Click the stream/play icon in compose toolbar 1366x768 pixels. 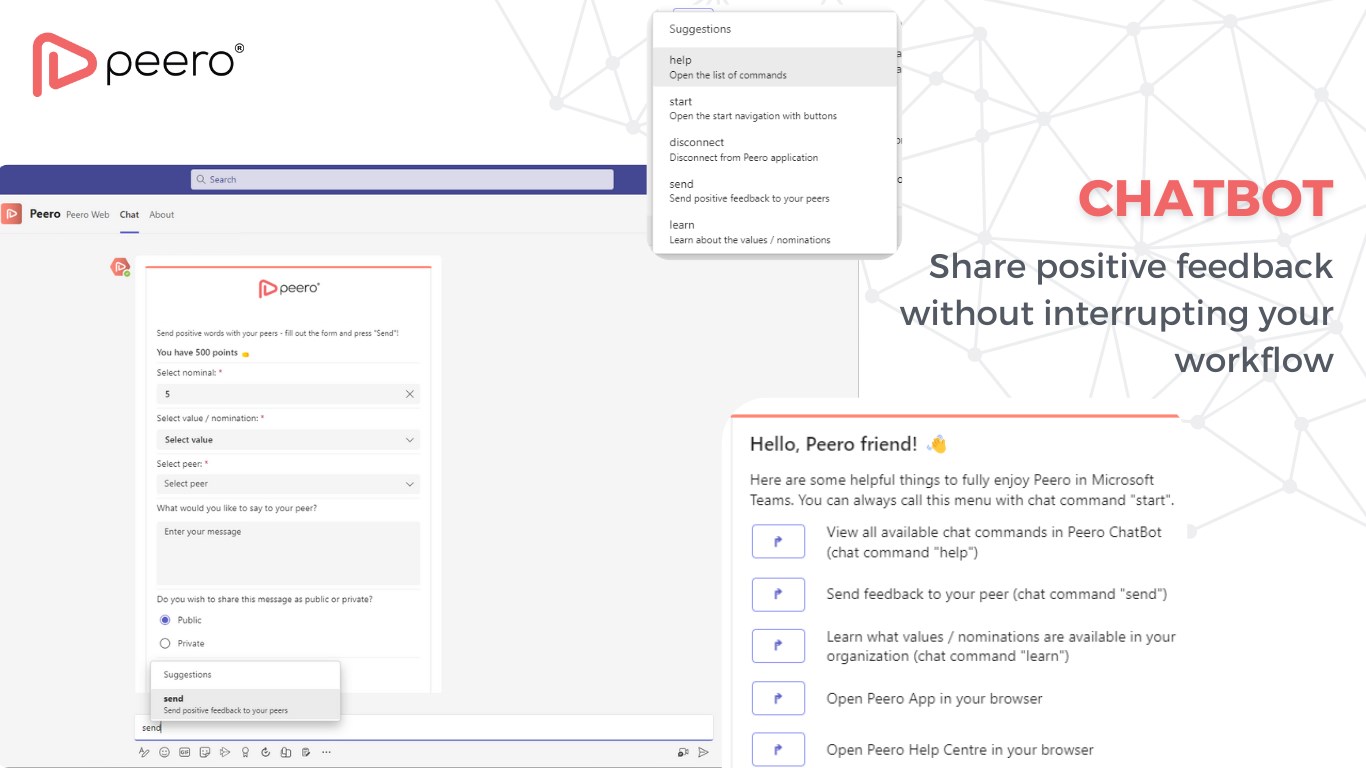[225, 752]
